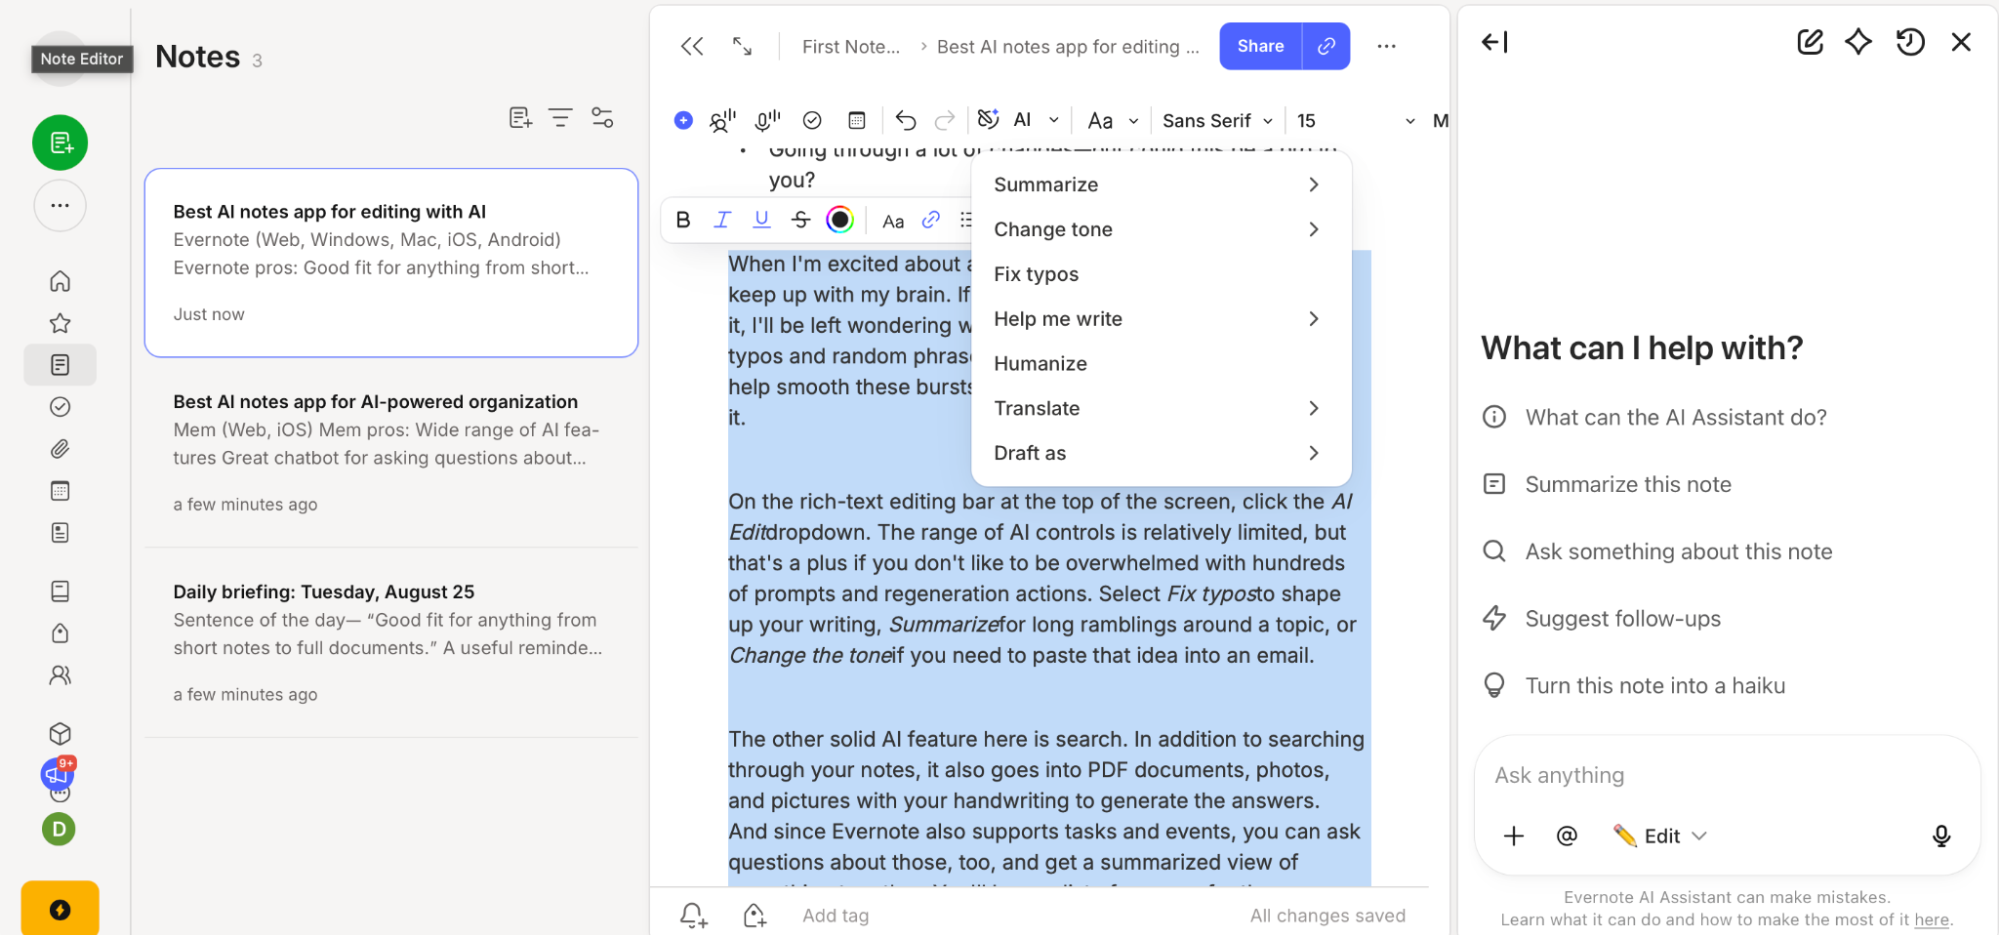Open the sidebar three-dots more button

60,206
